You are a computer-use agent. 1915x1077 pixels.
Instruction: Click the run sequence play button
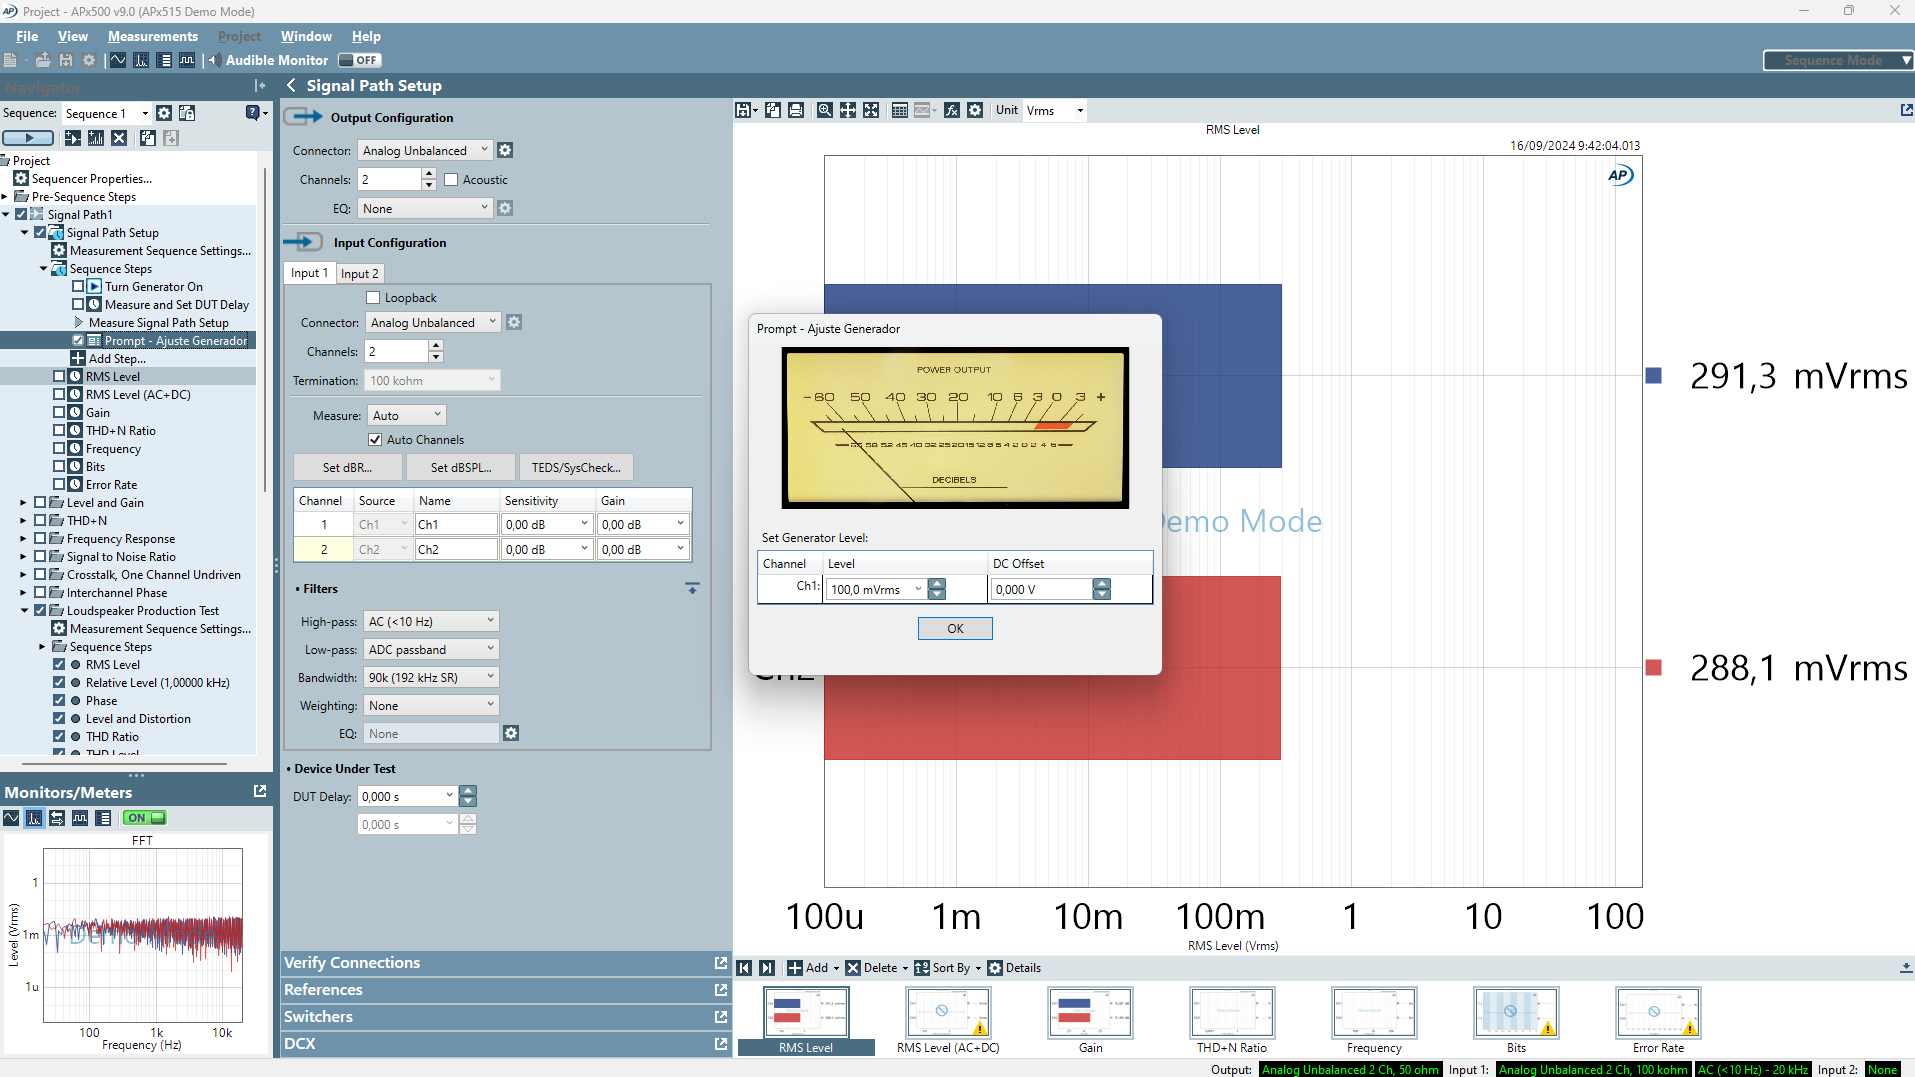click(x=29, y=138)
